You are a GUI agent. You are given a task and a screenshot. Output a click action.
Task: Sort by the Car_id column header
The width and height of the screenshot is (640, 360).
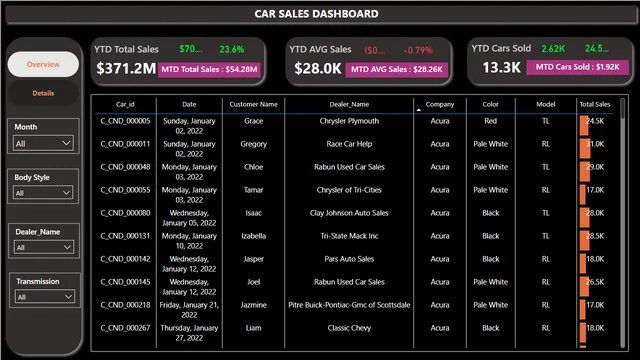pyautogui.click(x=125, y=104)
